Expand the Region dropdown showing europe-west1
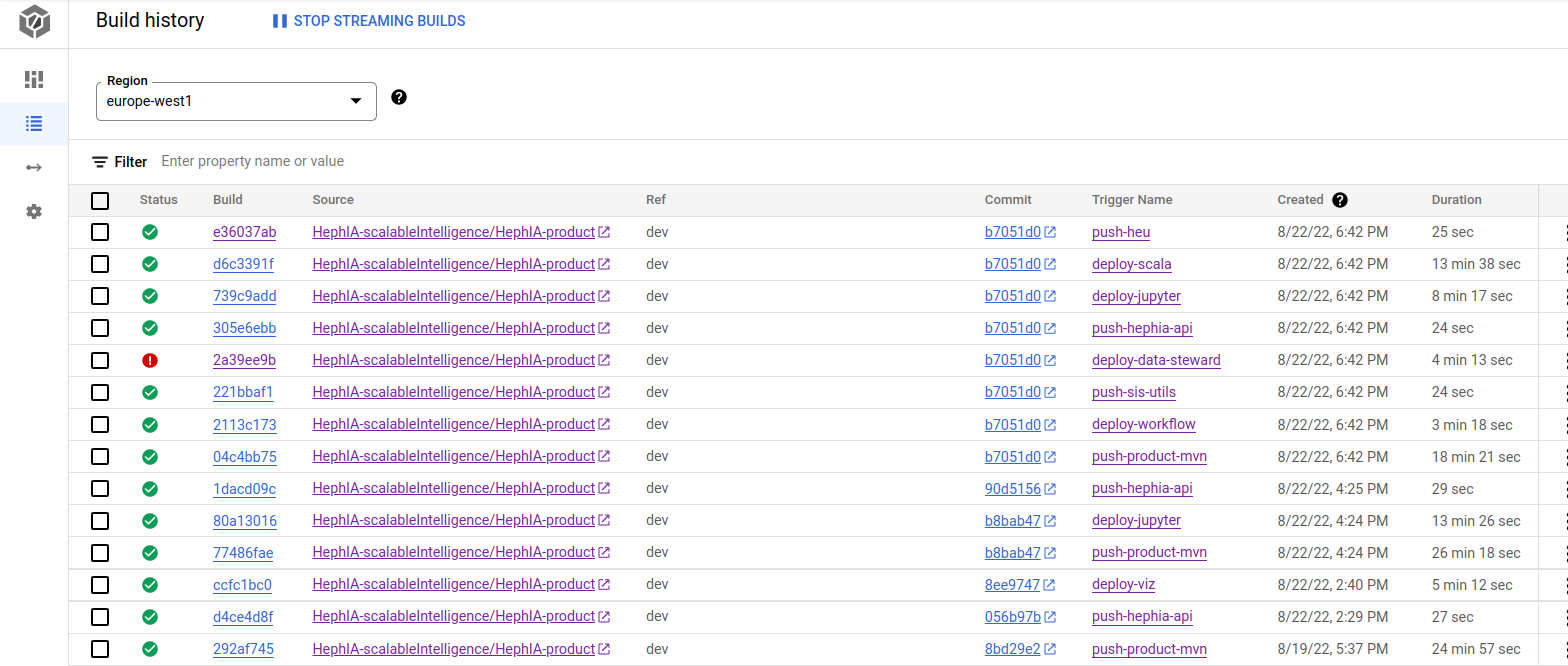 point(236,101)
